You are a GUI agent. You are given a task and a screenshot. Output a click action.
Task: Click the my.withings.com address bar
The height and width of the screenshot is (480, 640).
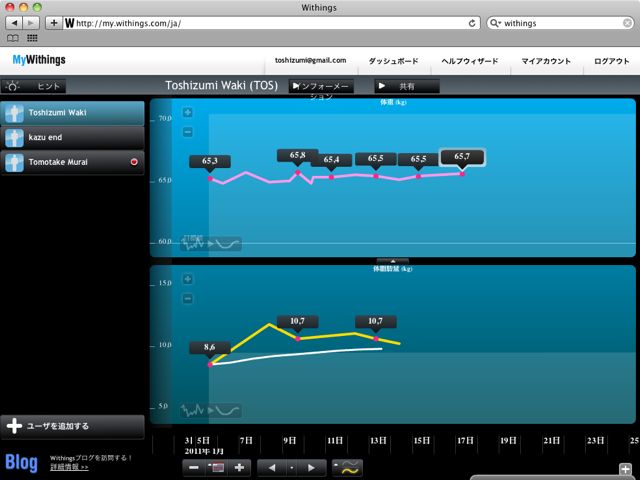point(269,23)
